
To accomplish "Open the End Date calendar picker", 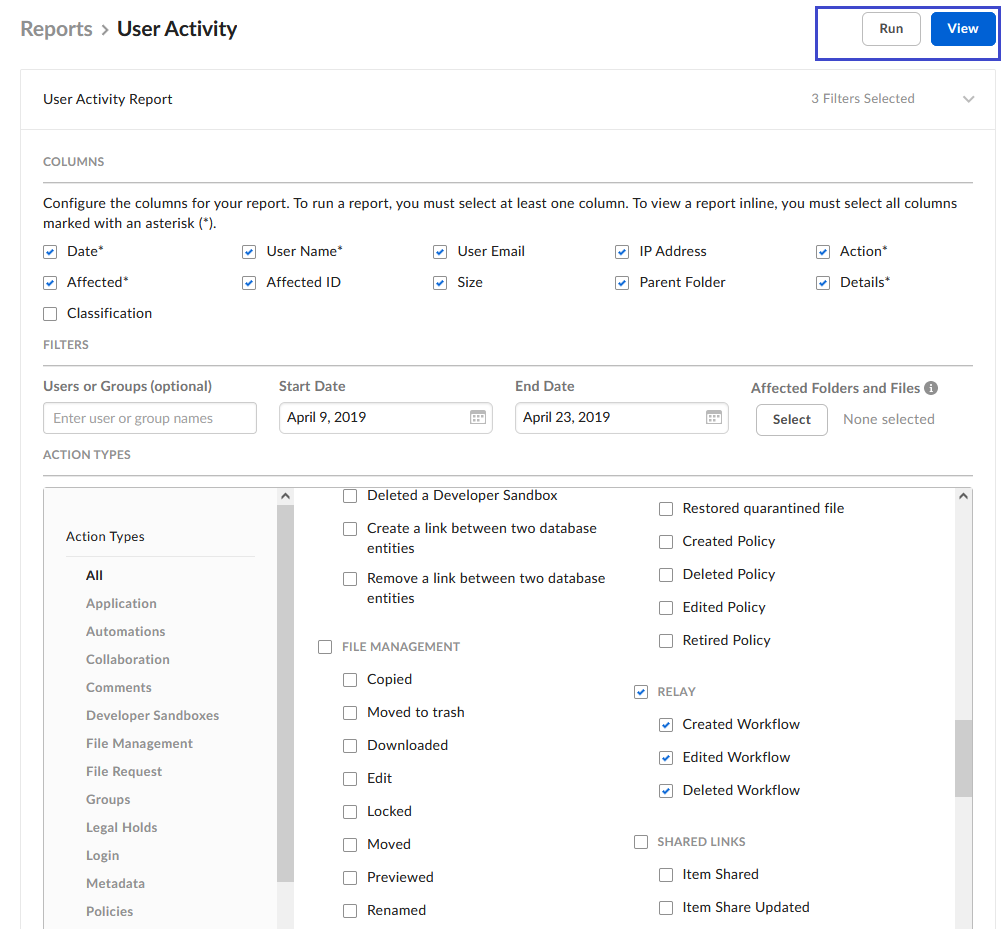I will point(713,418).
